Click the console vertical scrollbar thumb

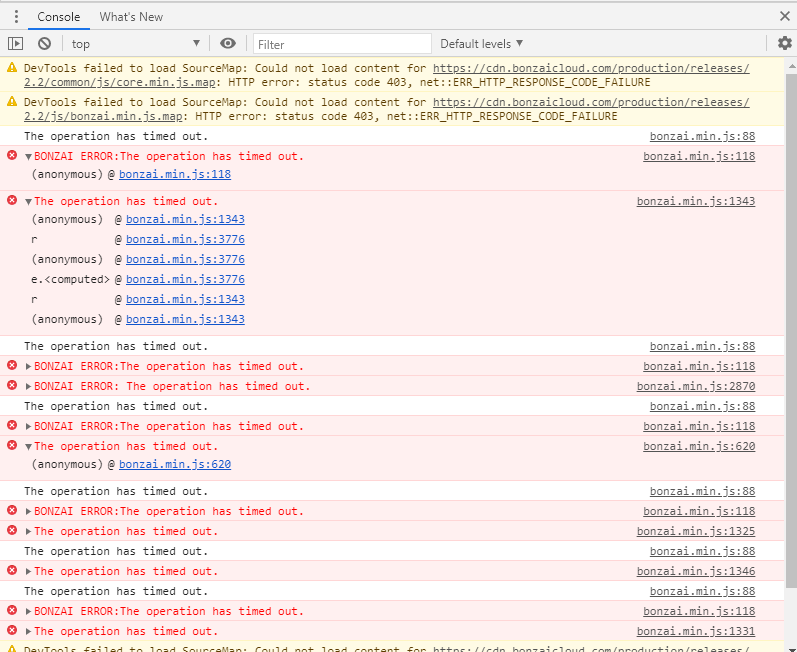[791, 330]
